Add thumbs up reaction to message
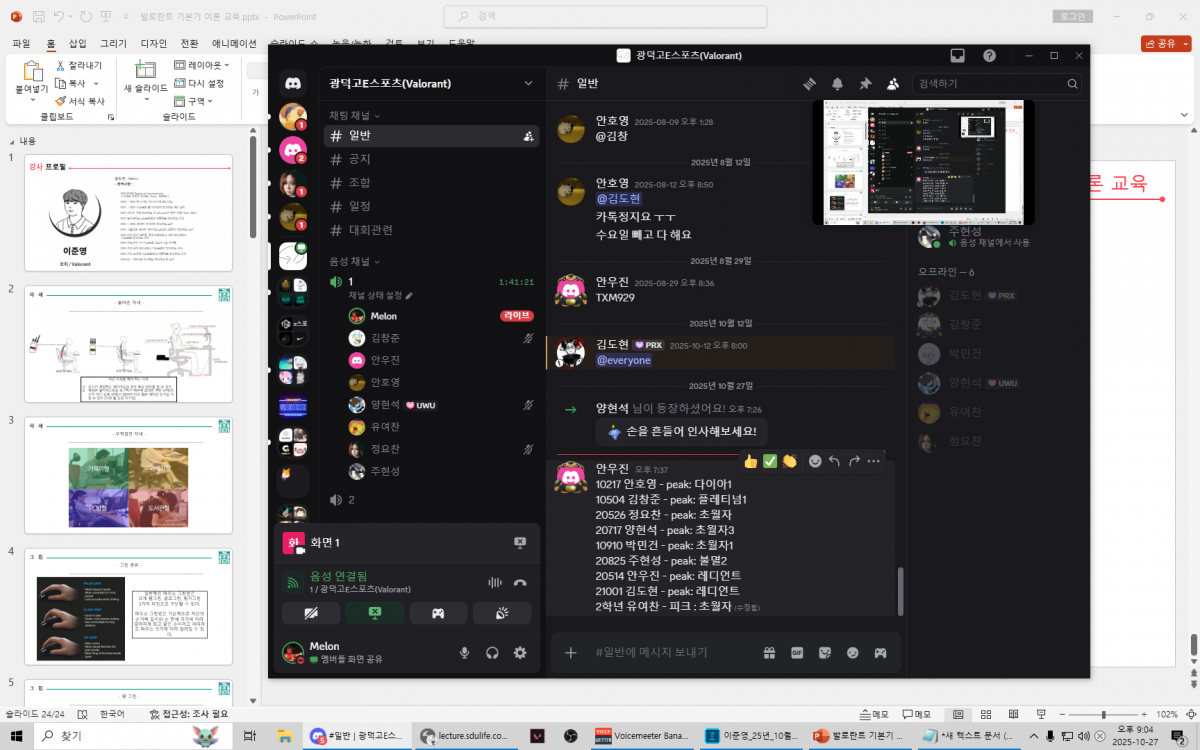The height and width of the screenshot is (750, 1200). 751,461
